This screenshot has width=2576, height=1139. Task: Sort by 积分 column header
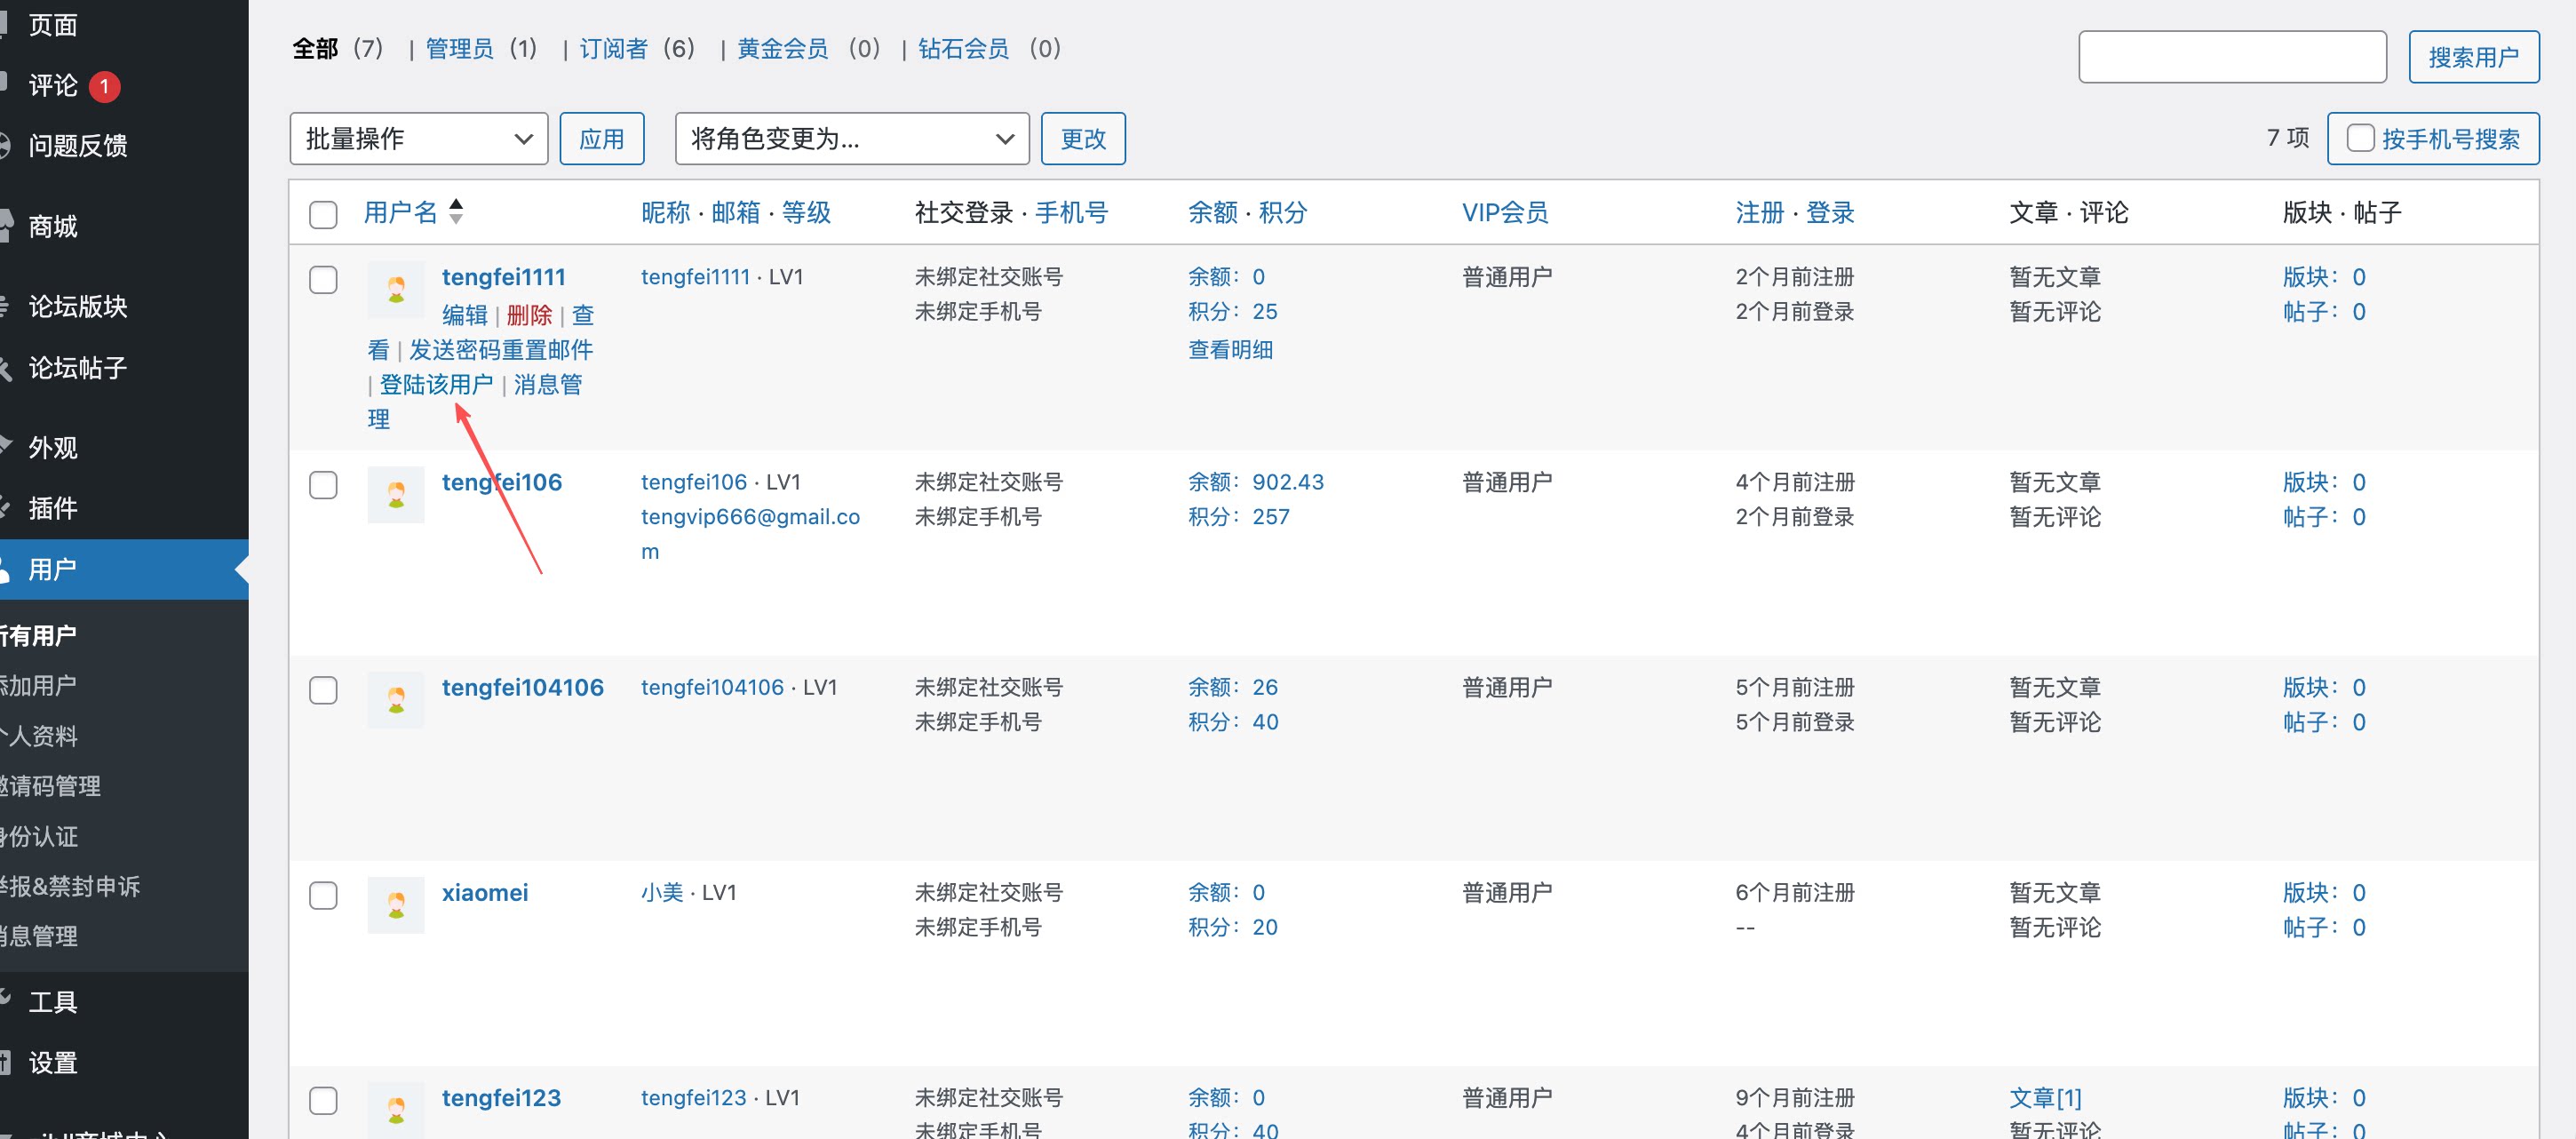point(1283,213)
